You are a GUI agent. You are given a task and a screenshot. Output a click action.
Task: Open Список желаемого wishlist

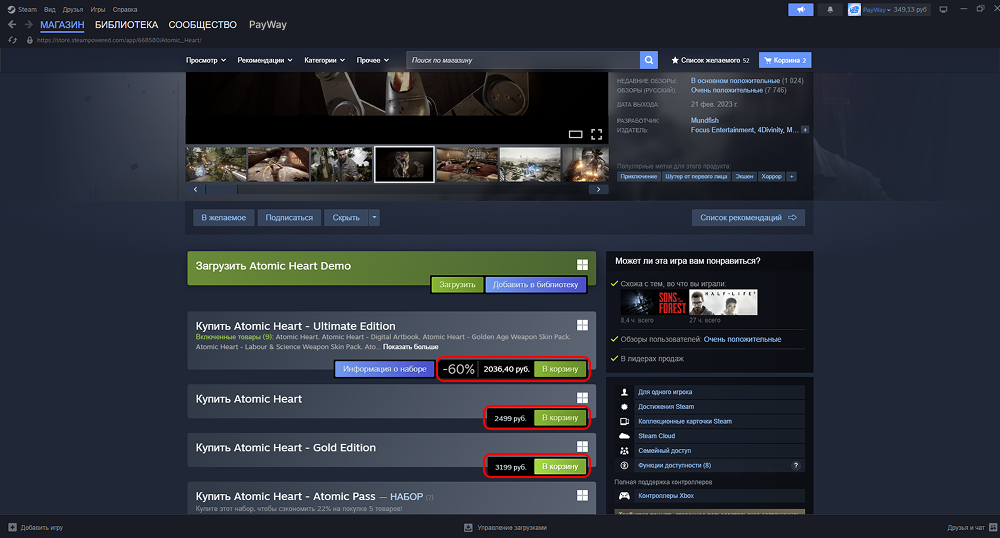710,60
